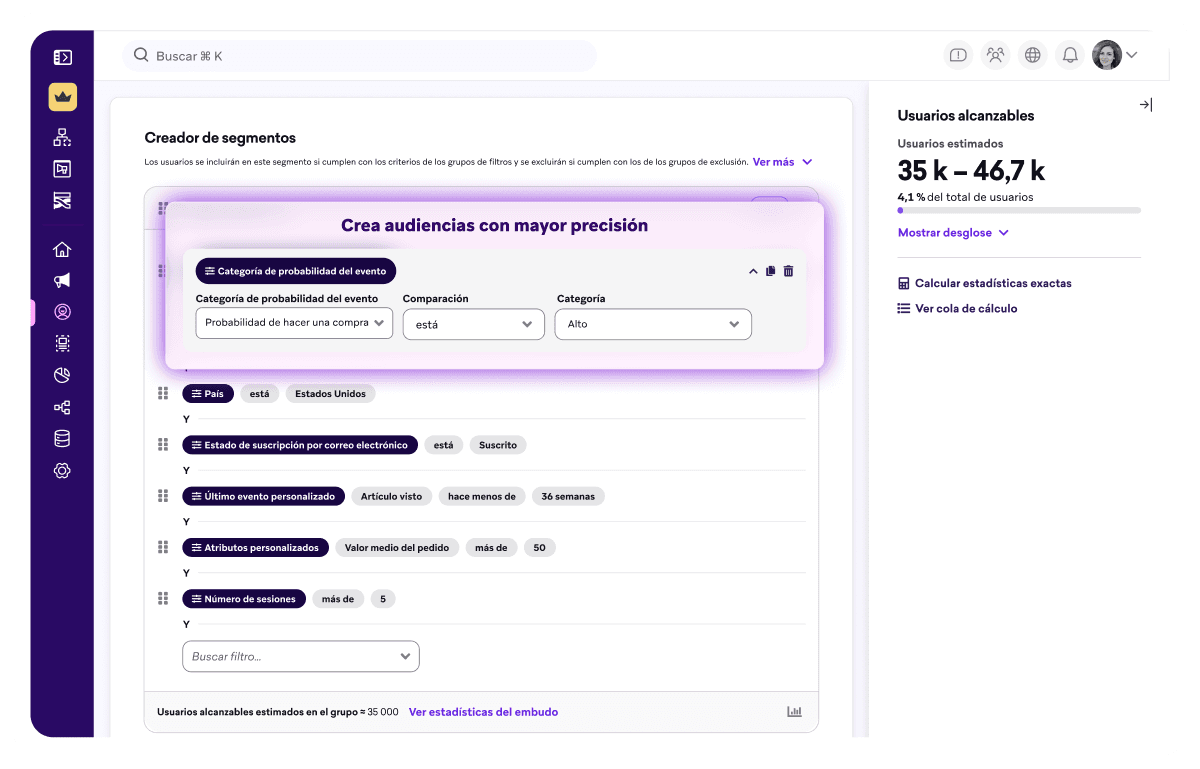Click drag handle of Último evento personalizado row
Viewport: 1200px width, 769px height.
tap(163, 496)
